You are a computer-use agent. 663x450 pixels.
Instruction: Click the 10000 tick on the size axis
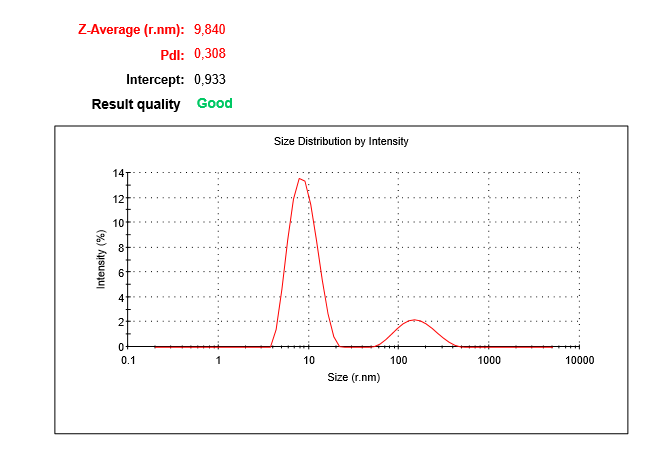click(579, 360)
